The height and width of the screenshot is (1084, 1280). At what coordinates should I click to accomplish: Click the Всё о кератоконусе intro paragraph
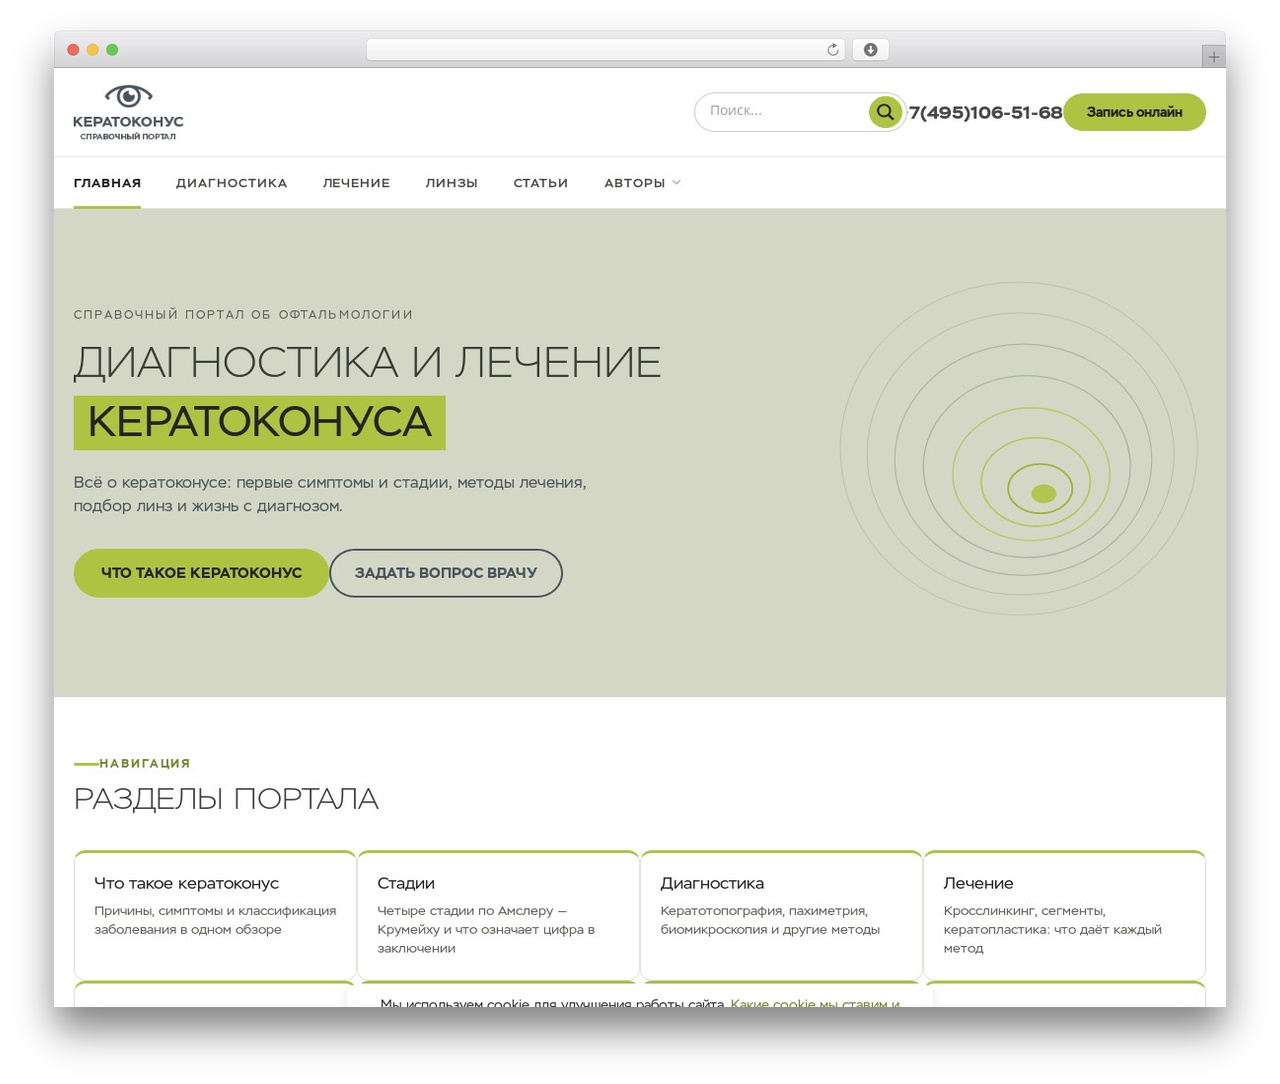330,494
